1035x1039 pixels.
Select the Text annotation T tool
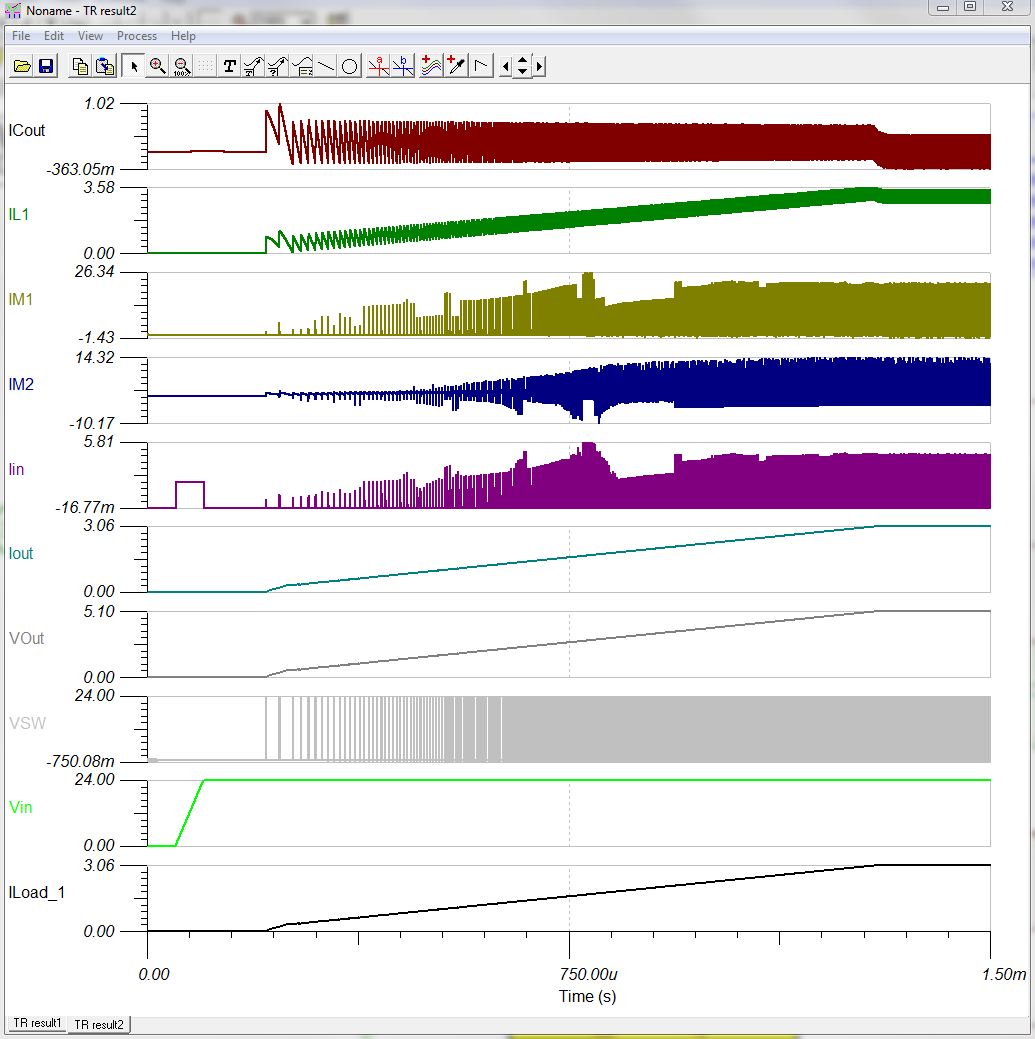tap(230, 67)
